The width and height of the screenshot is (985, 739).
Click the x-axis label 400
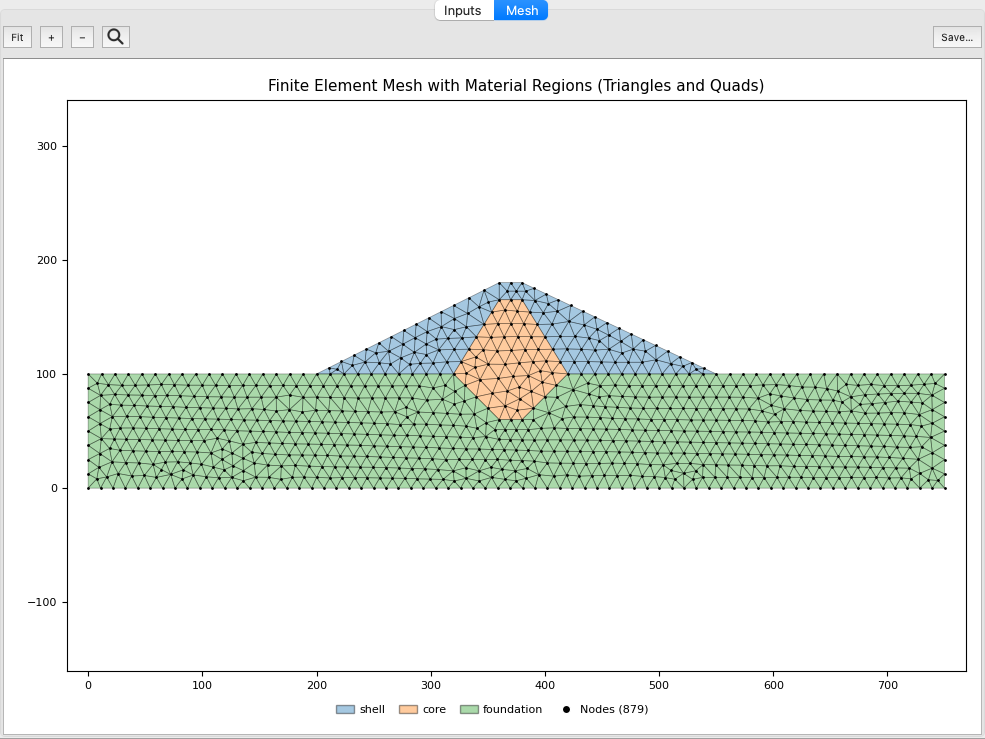[545, 686]
